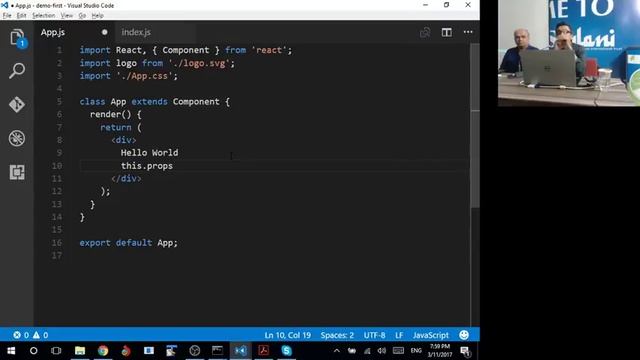640x360 pixels.
Task: Click Ln 10, Col 19 in status bar
Action: click(287, 335)
